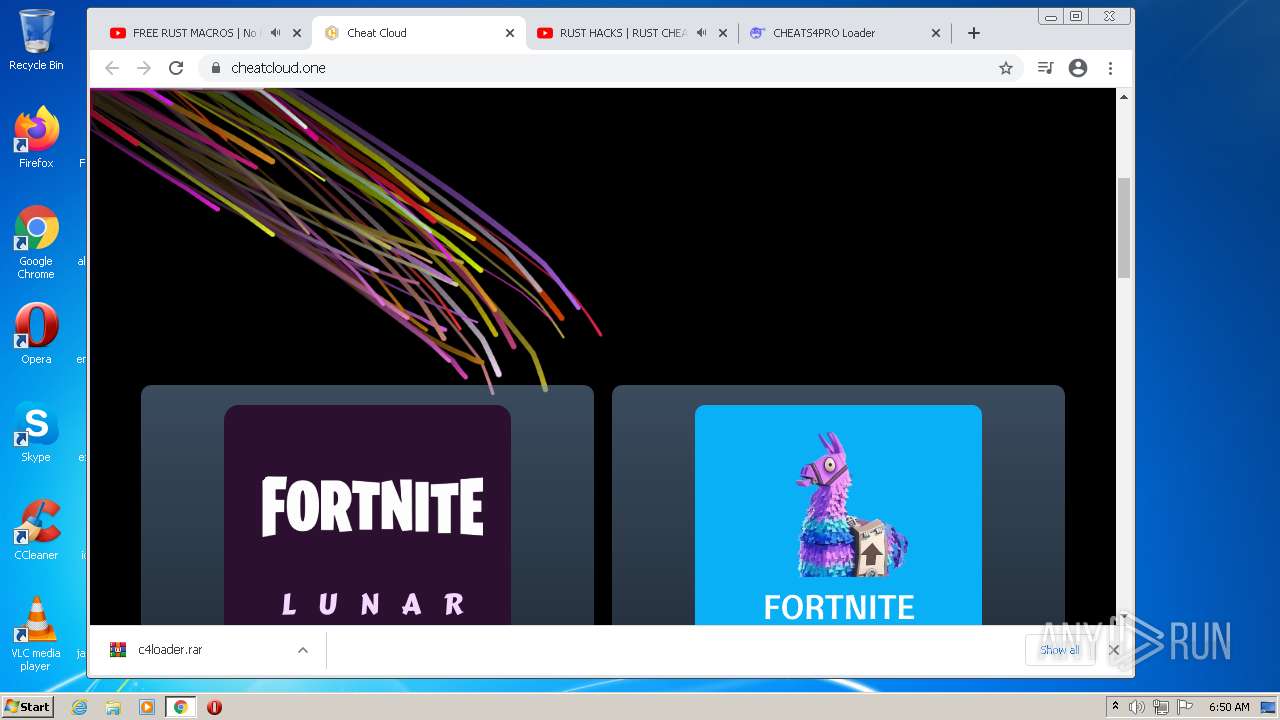Screen dimensions: 1280x720
Task: Launch Skype from the desktop shortcut
Action: pos(36,431)
